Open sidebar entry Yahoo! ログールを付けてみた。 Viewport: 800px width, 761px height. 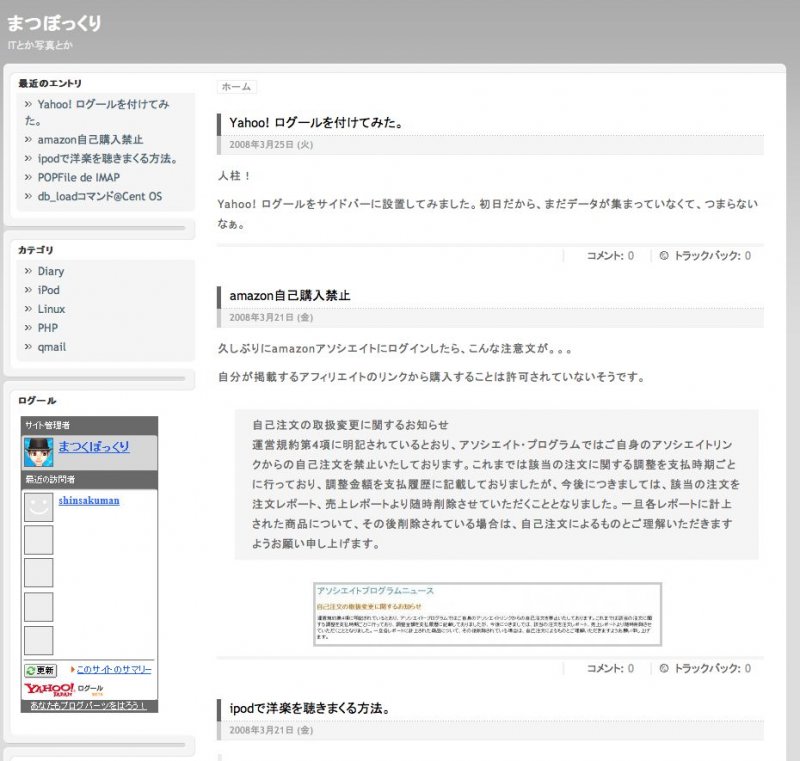coord(97,112)
